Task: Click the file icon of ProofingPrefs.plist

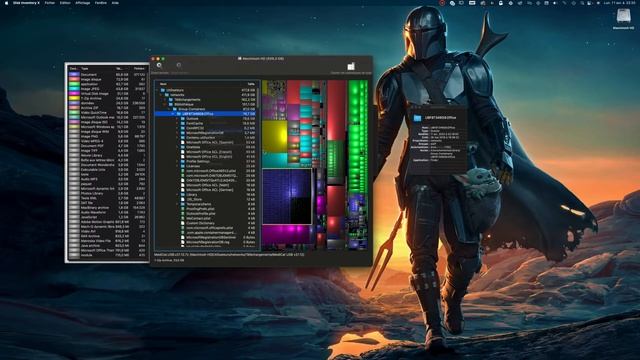Action: [183, 209]
